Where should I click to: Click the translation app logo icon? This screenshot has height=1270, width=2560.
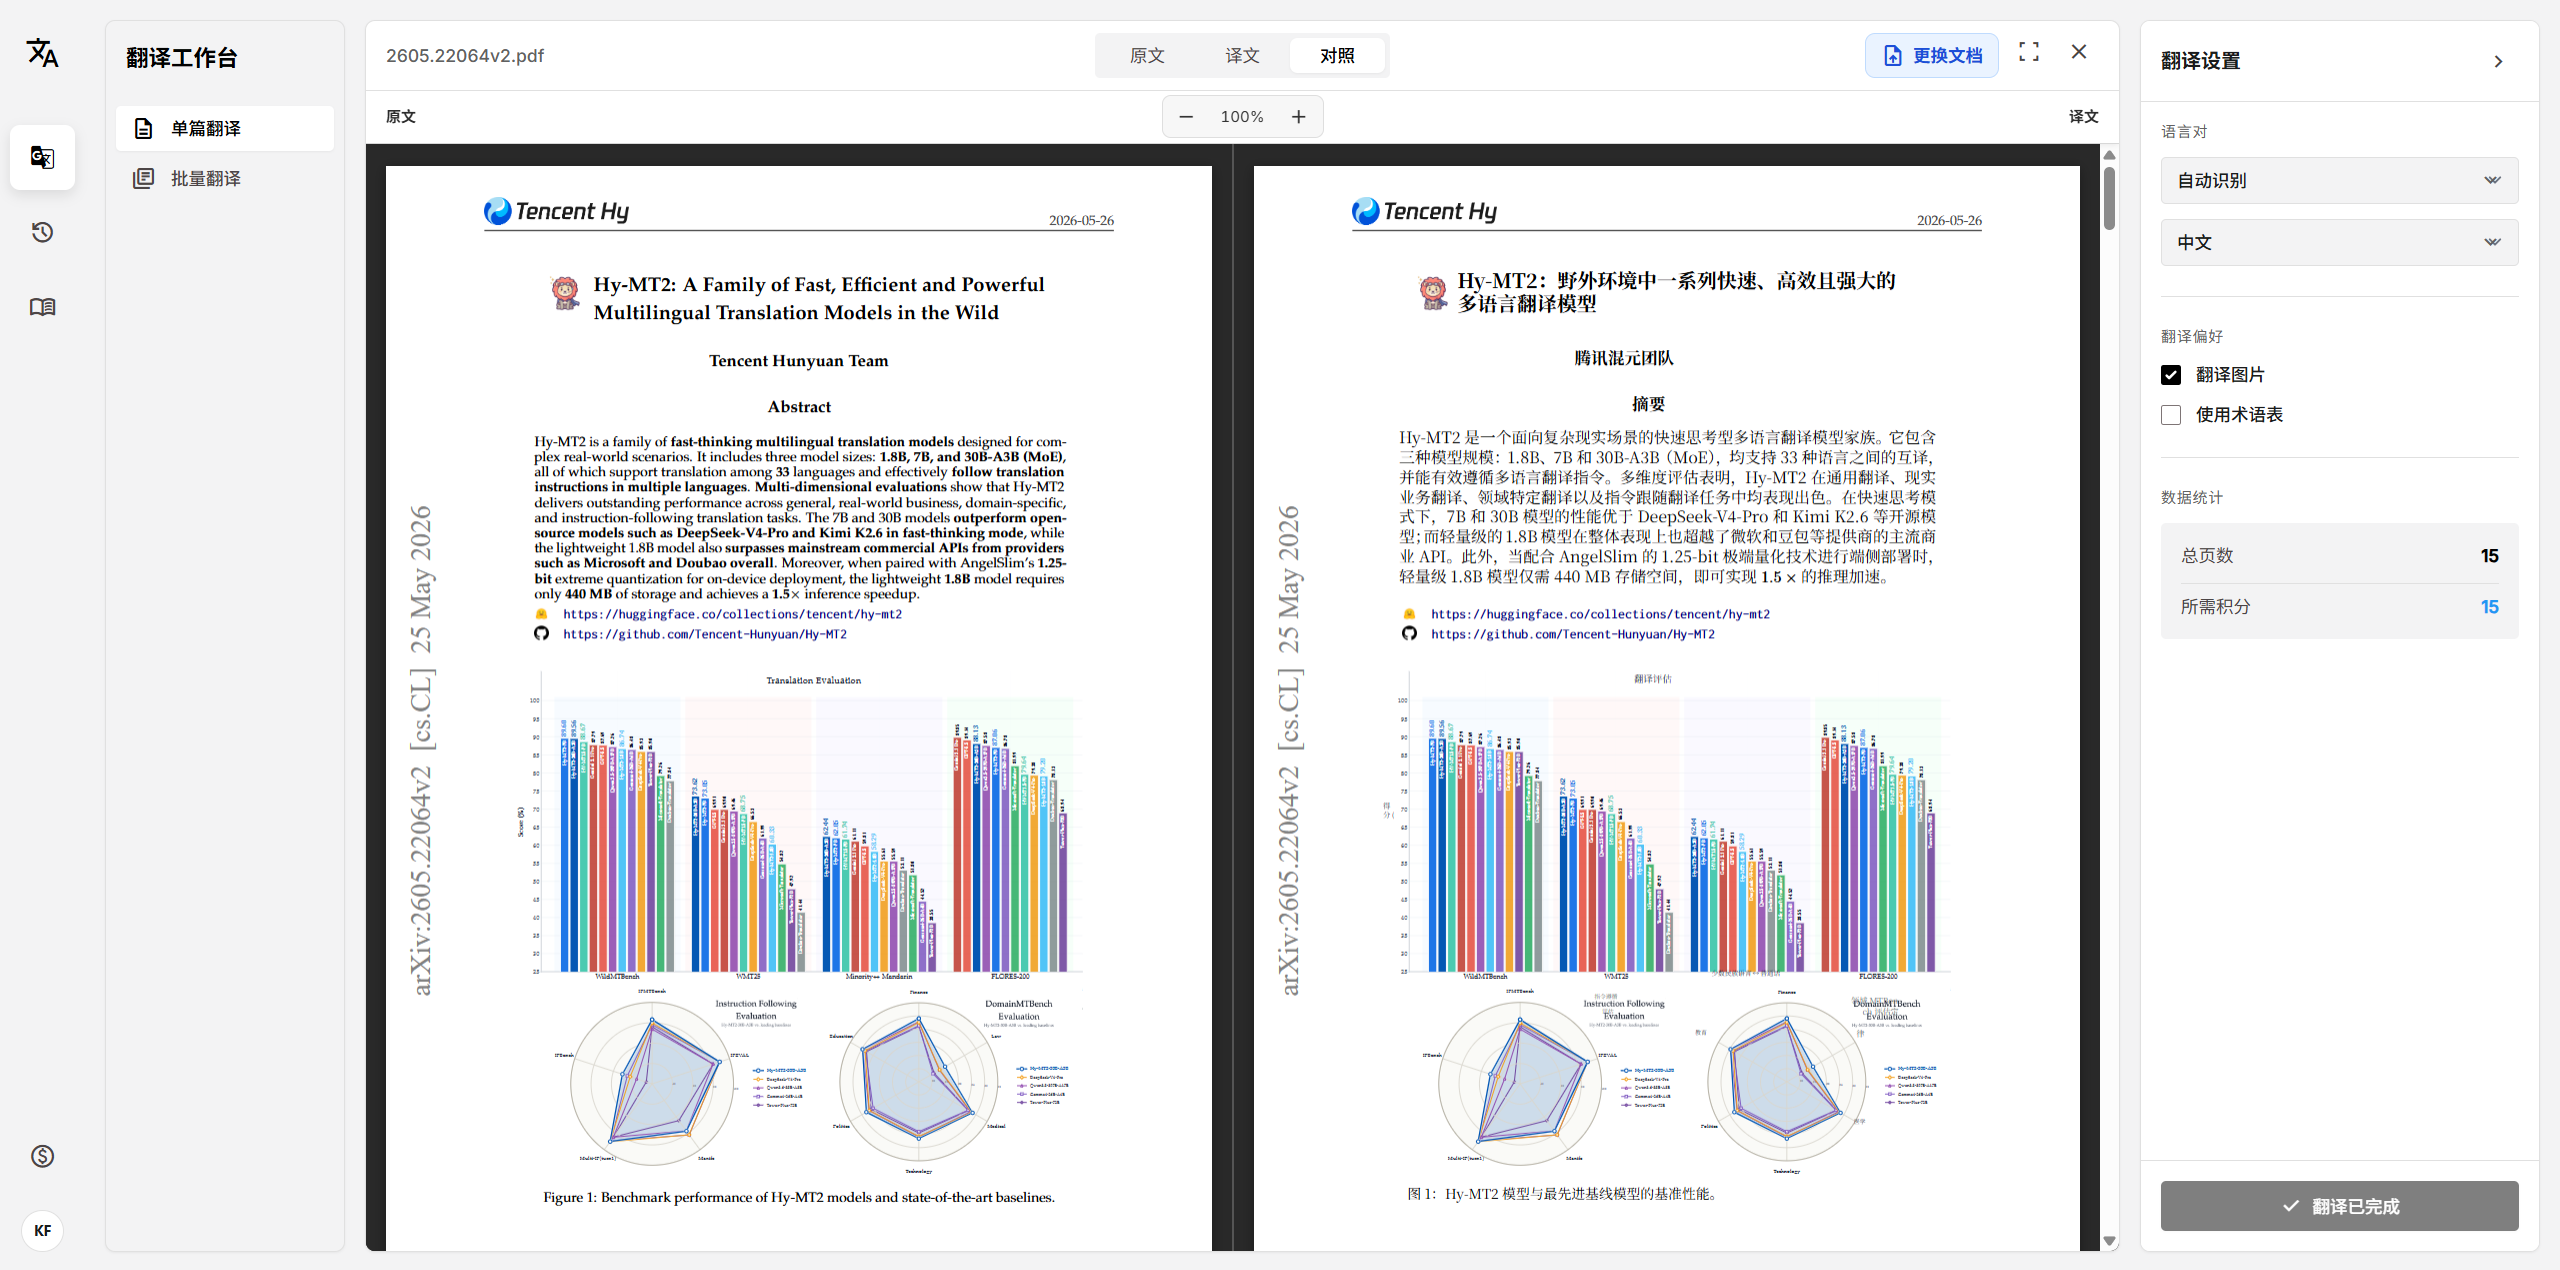[42, 53]
